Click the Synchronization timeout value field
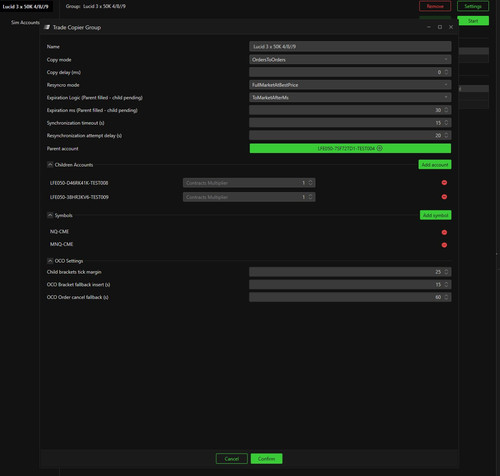 tap(350, 123)
